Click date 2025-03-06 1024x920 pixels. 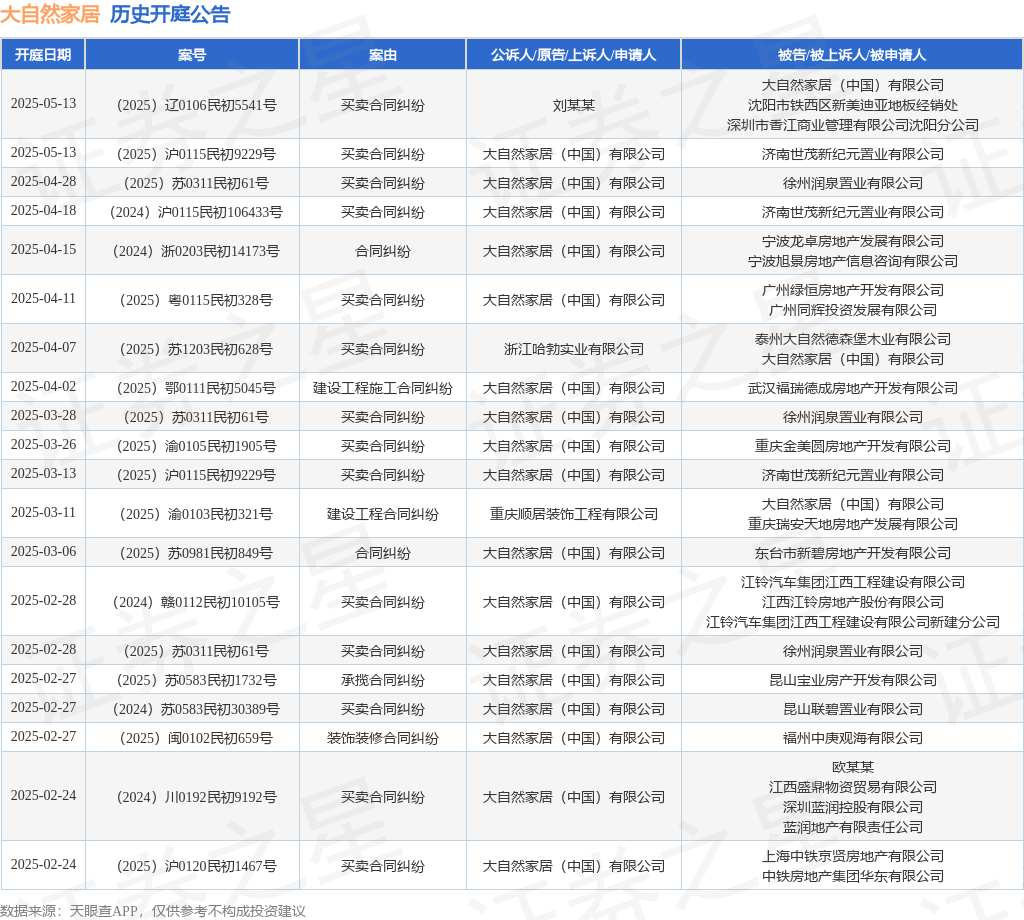click(43, 552)
